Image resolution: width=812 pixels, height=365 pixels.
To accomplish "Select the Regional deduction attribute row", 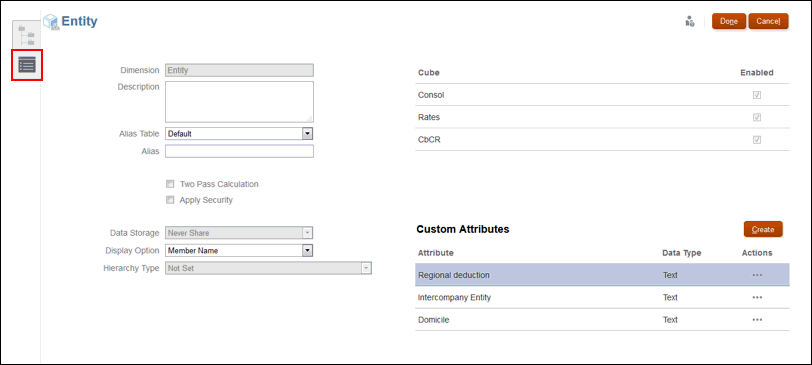I will coord(602,275).
